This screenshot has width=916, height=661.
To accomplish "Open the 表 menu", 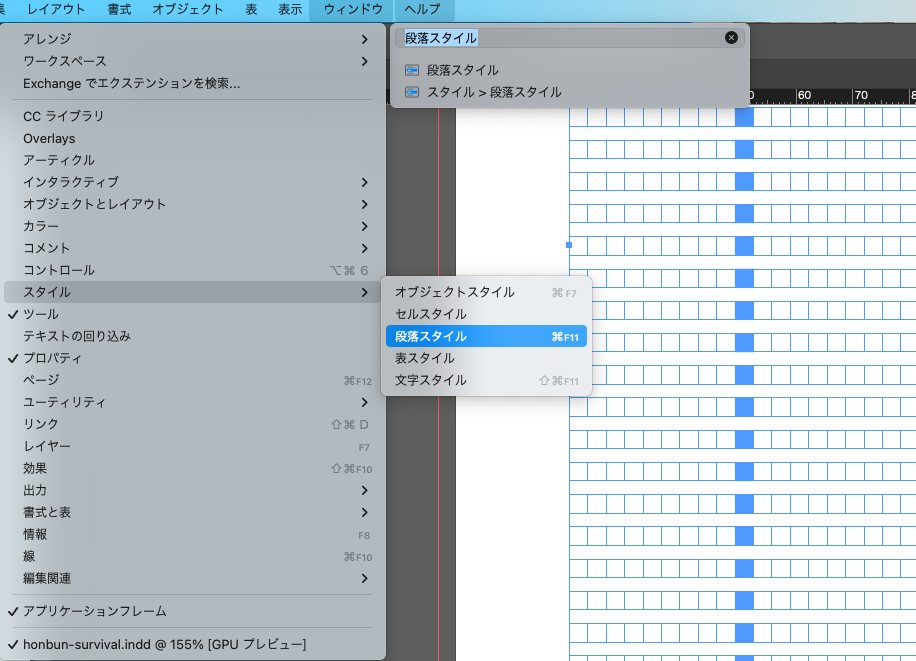I will tap(251, 9).
